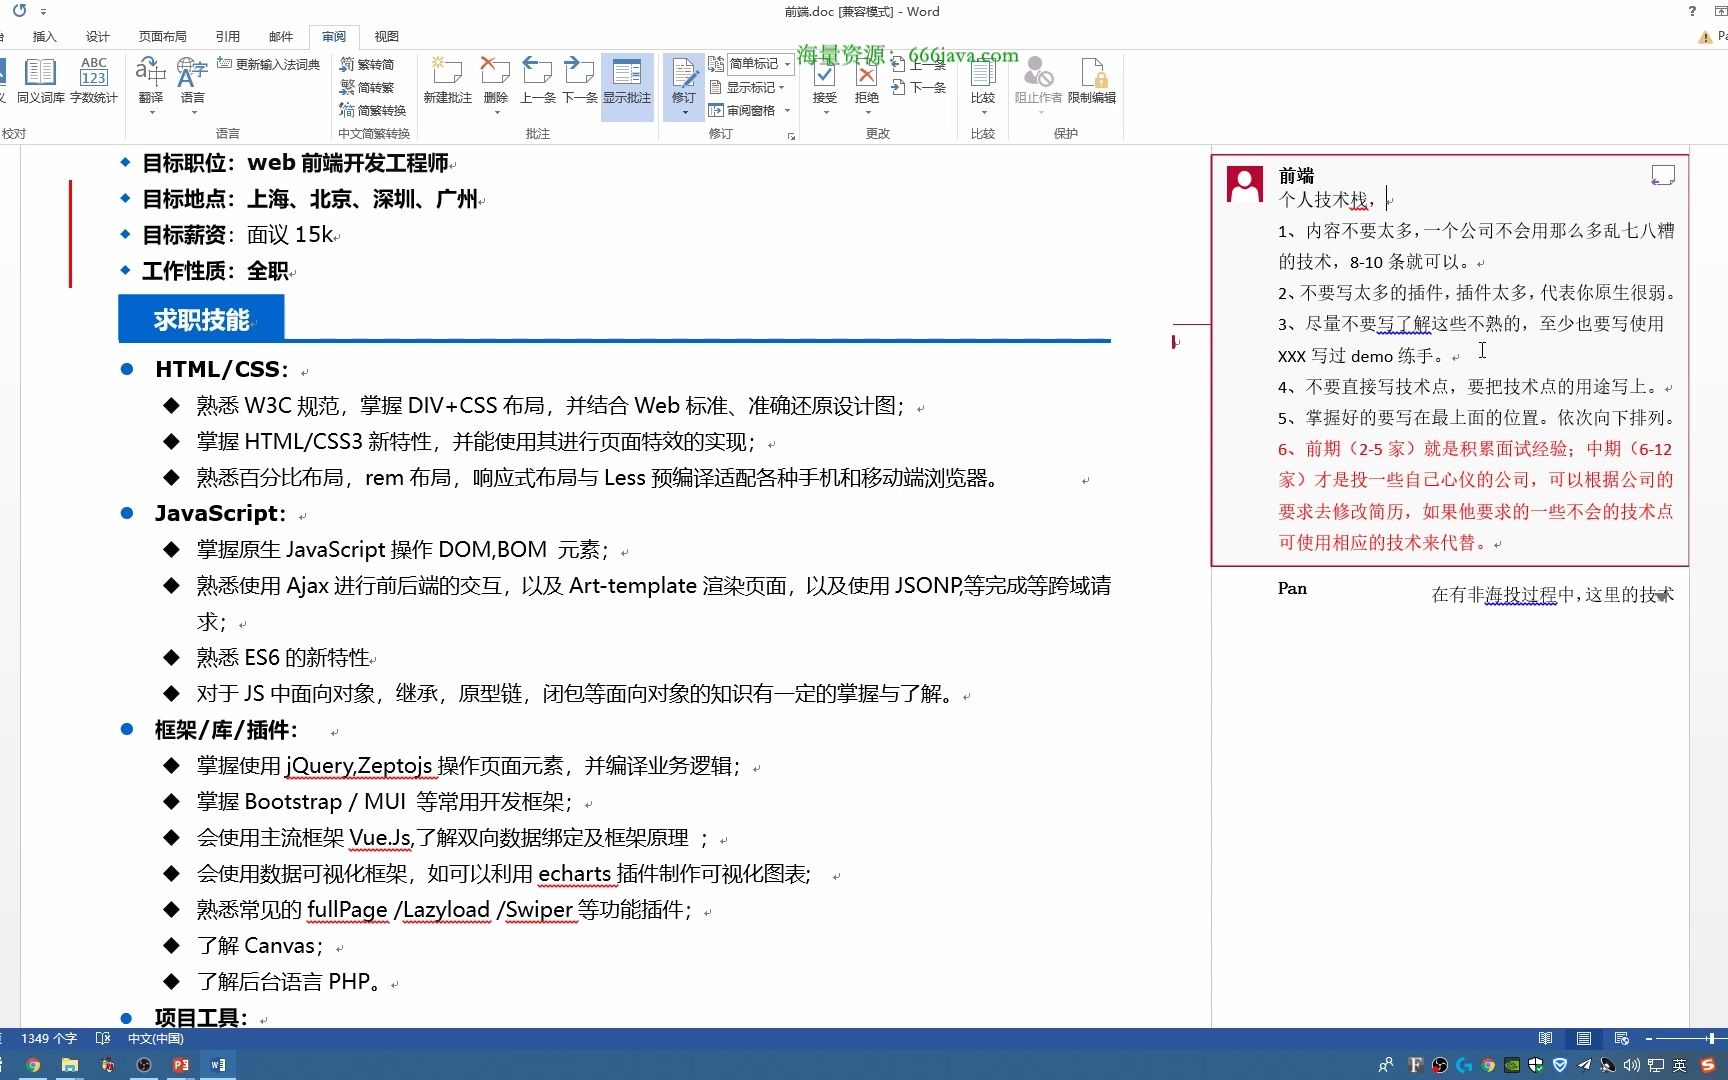The height and width of the screenshot is (1080, 1728).
Task: Open Chinese conversion options (简繁转换)
Action: [x=372, y=110]
